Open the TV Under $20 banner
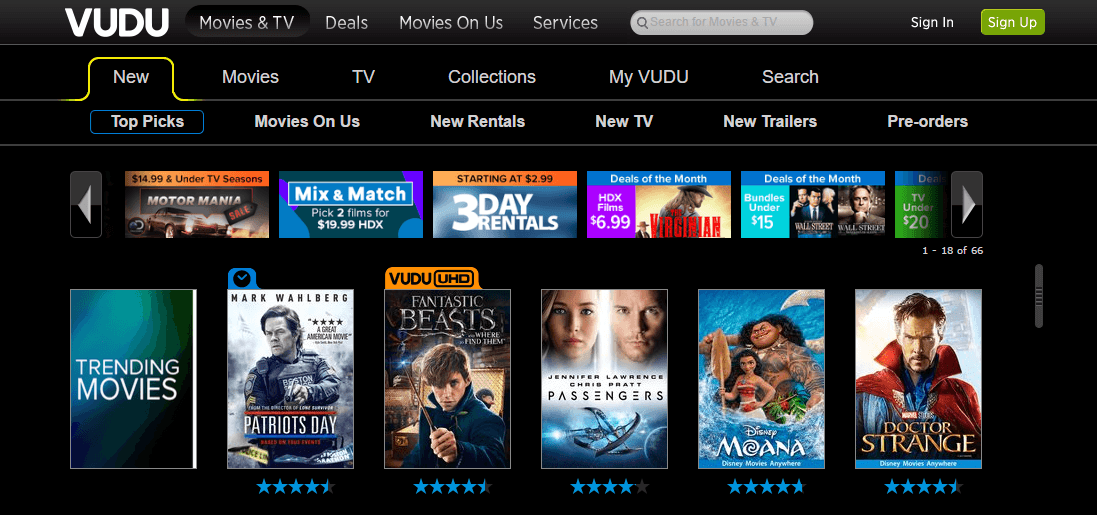1097x515 pixels. tap(920, 204)
